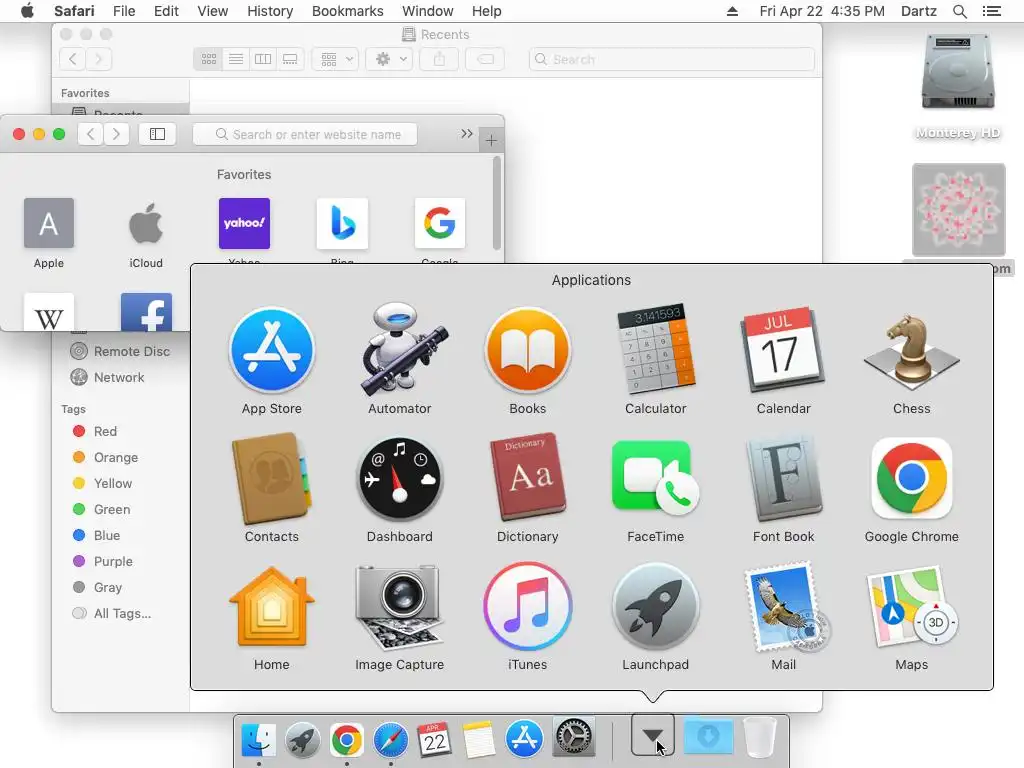Open Finder action gear dropdown
1024x768 pixels.
pos(389,59)
